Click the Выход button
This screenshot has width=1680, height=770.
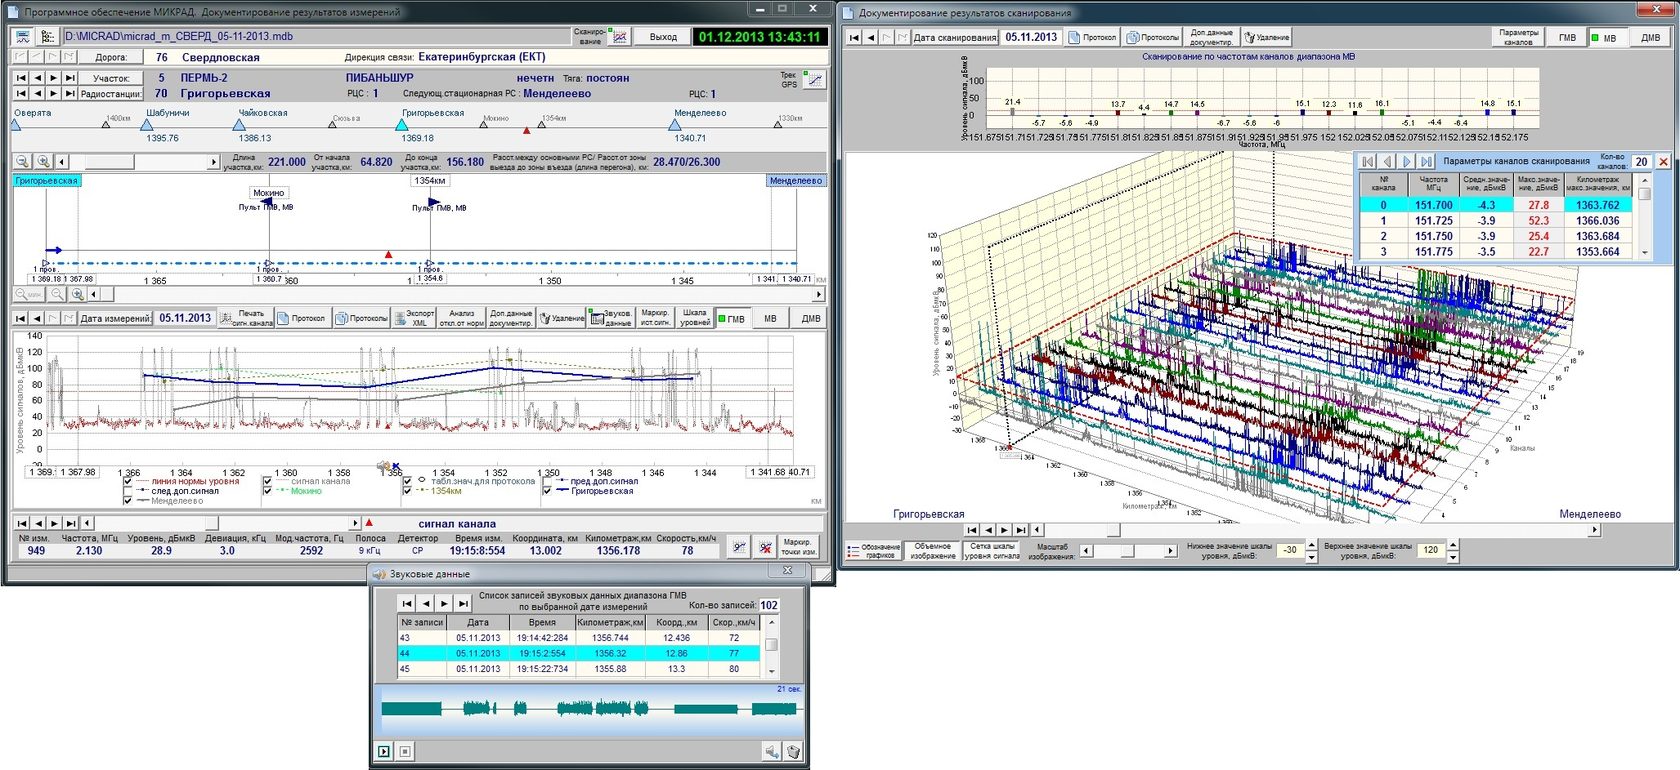(x=663, y=37)
